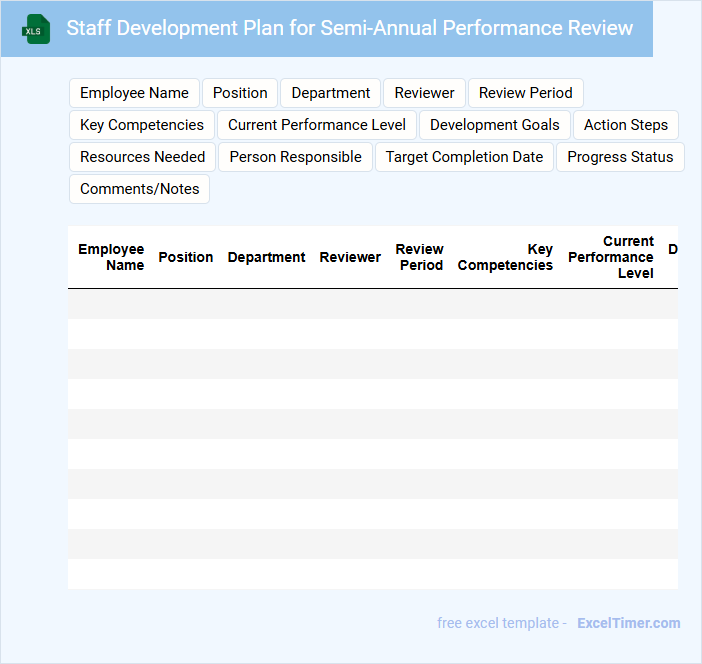702x664 pixels.
Task: Select the Development Goals tag
Action: coord(494,125)
